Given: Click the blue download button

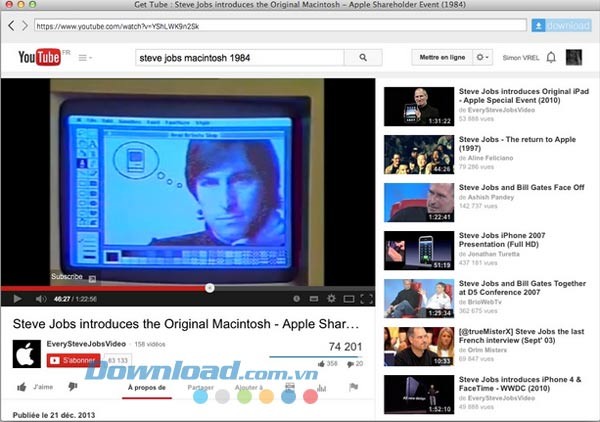Looking at the screenshot, I should [561, 26].
